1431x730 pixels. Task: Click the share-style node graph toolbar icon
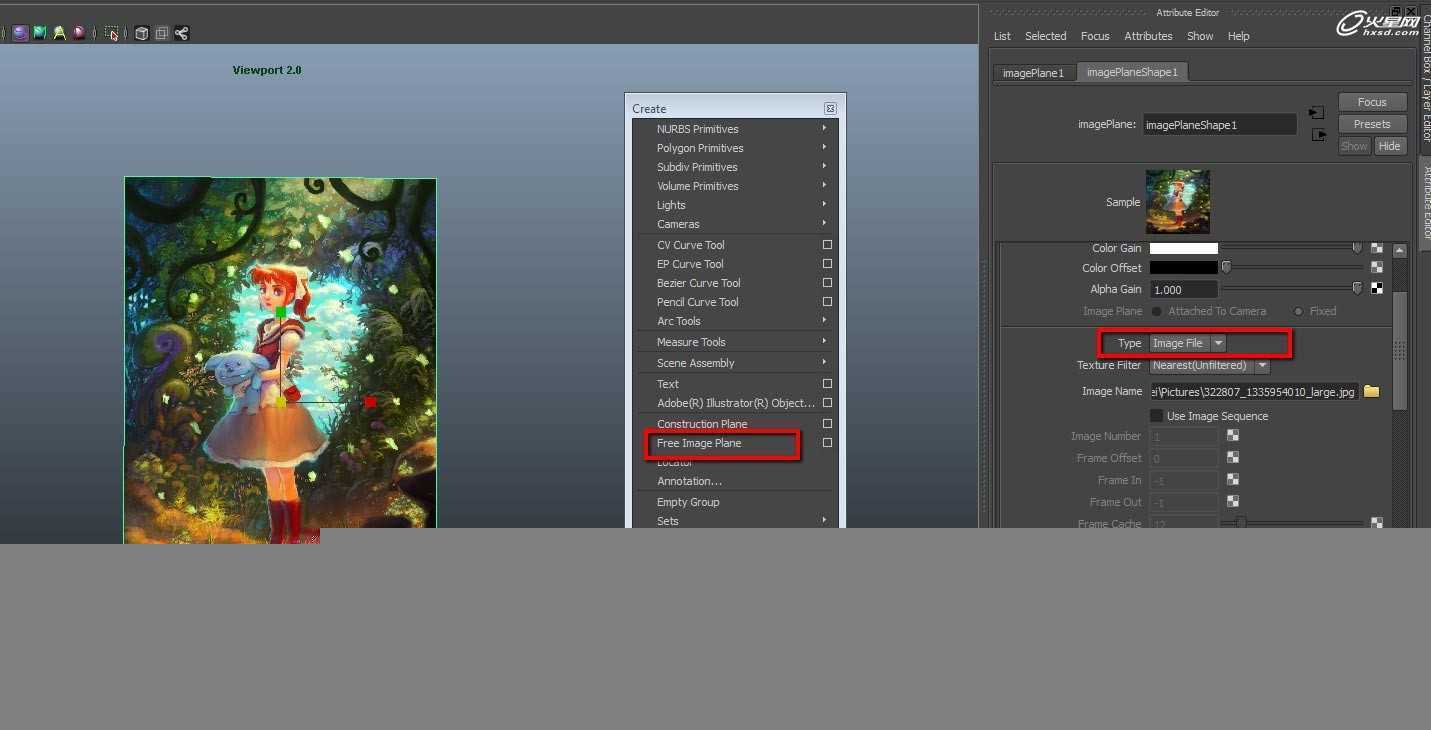pos(181,33)
